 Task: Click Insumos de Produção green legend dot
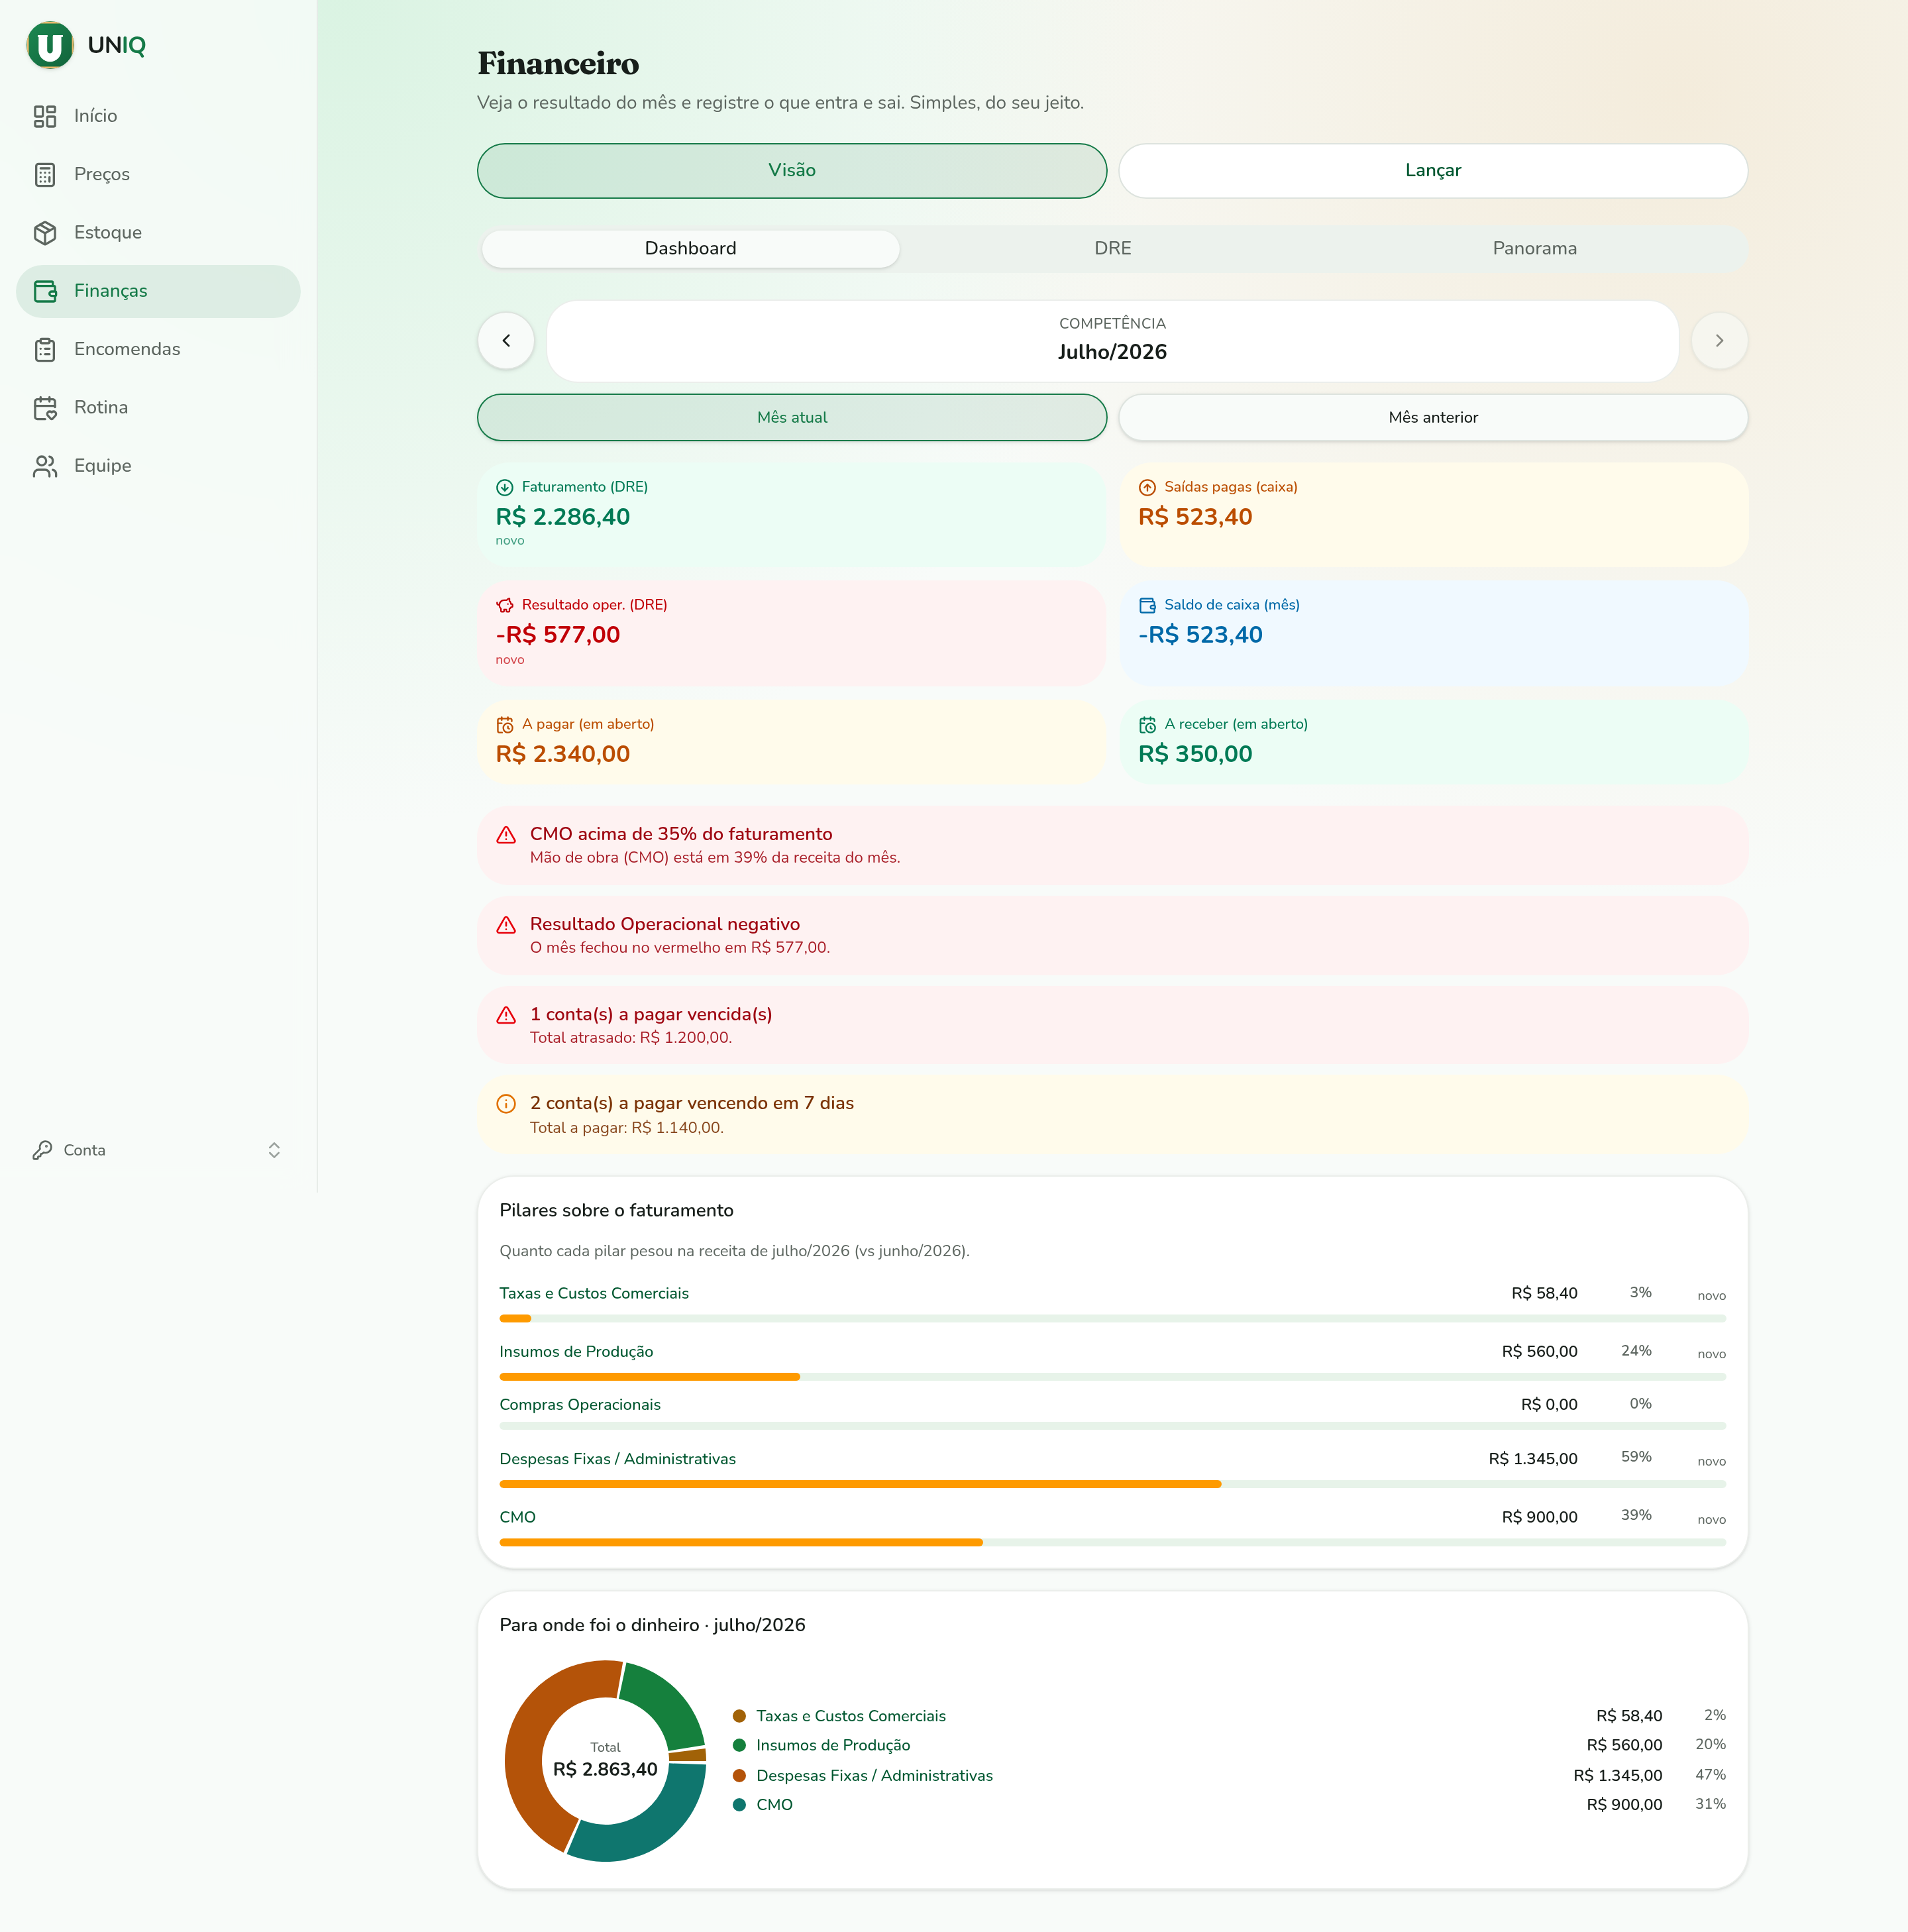[739, 1745]
